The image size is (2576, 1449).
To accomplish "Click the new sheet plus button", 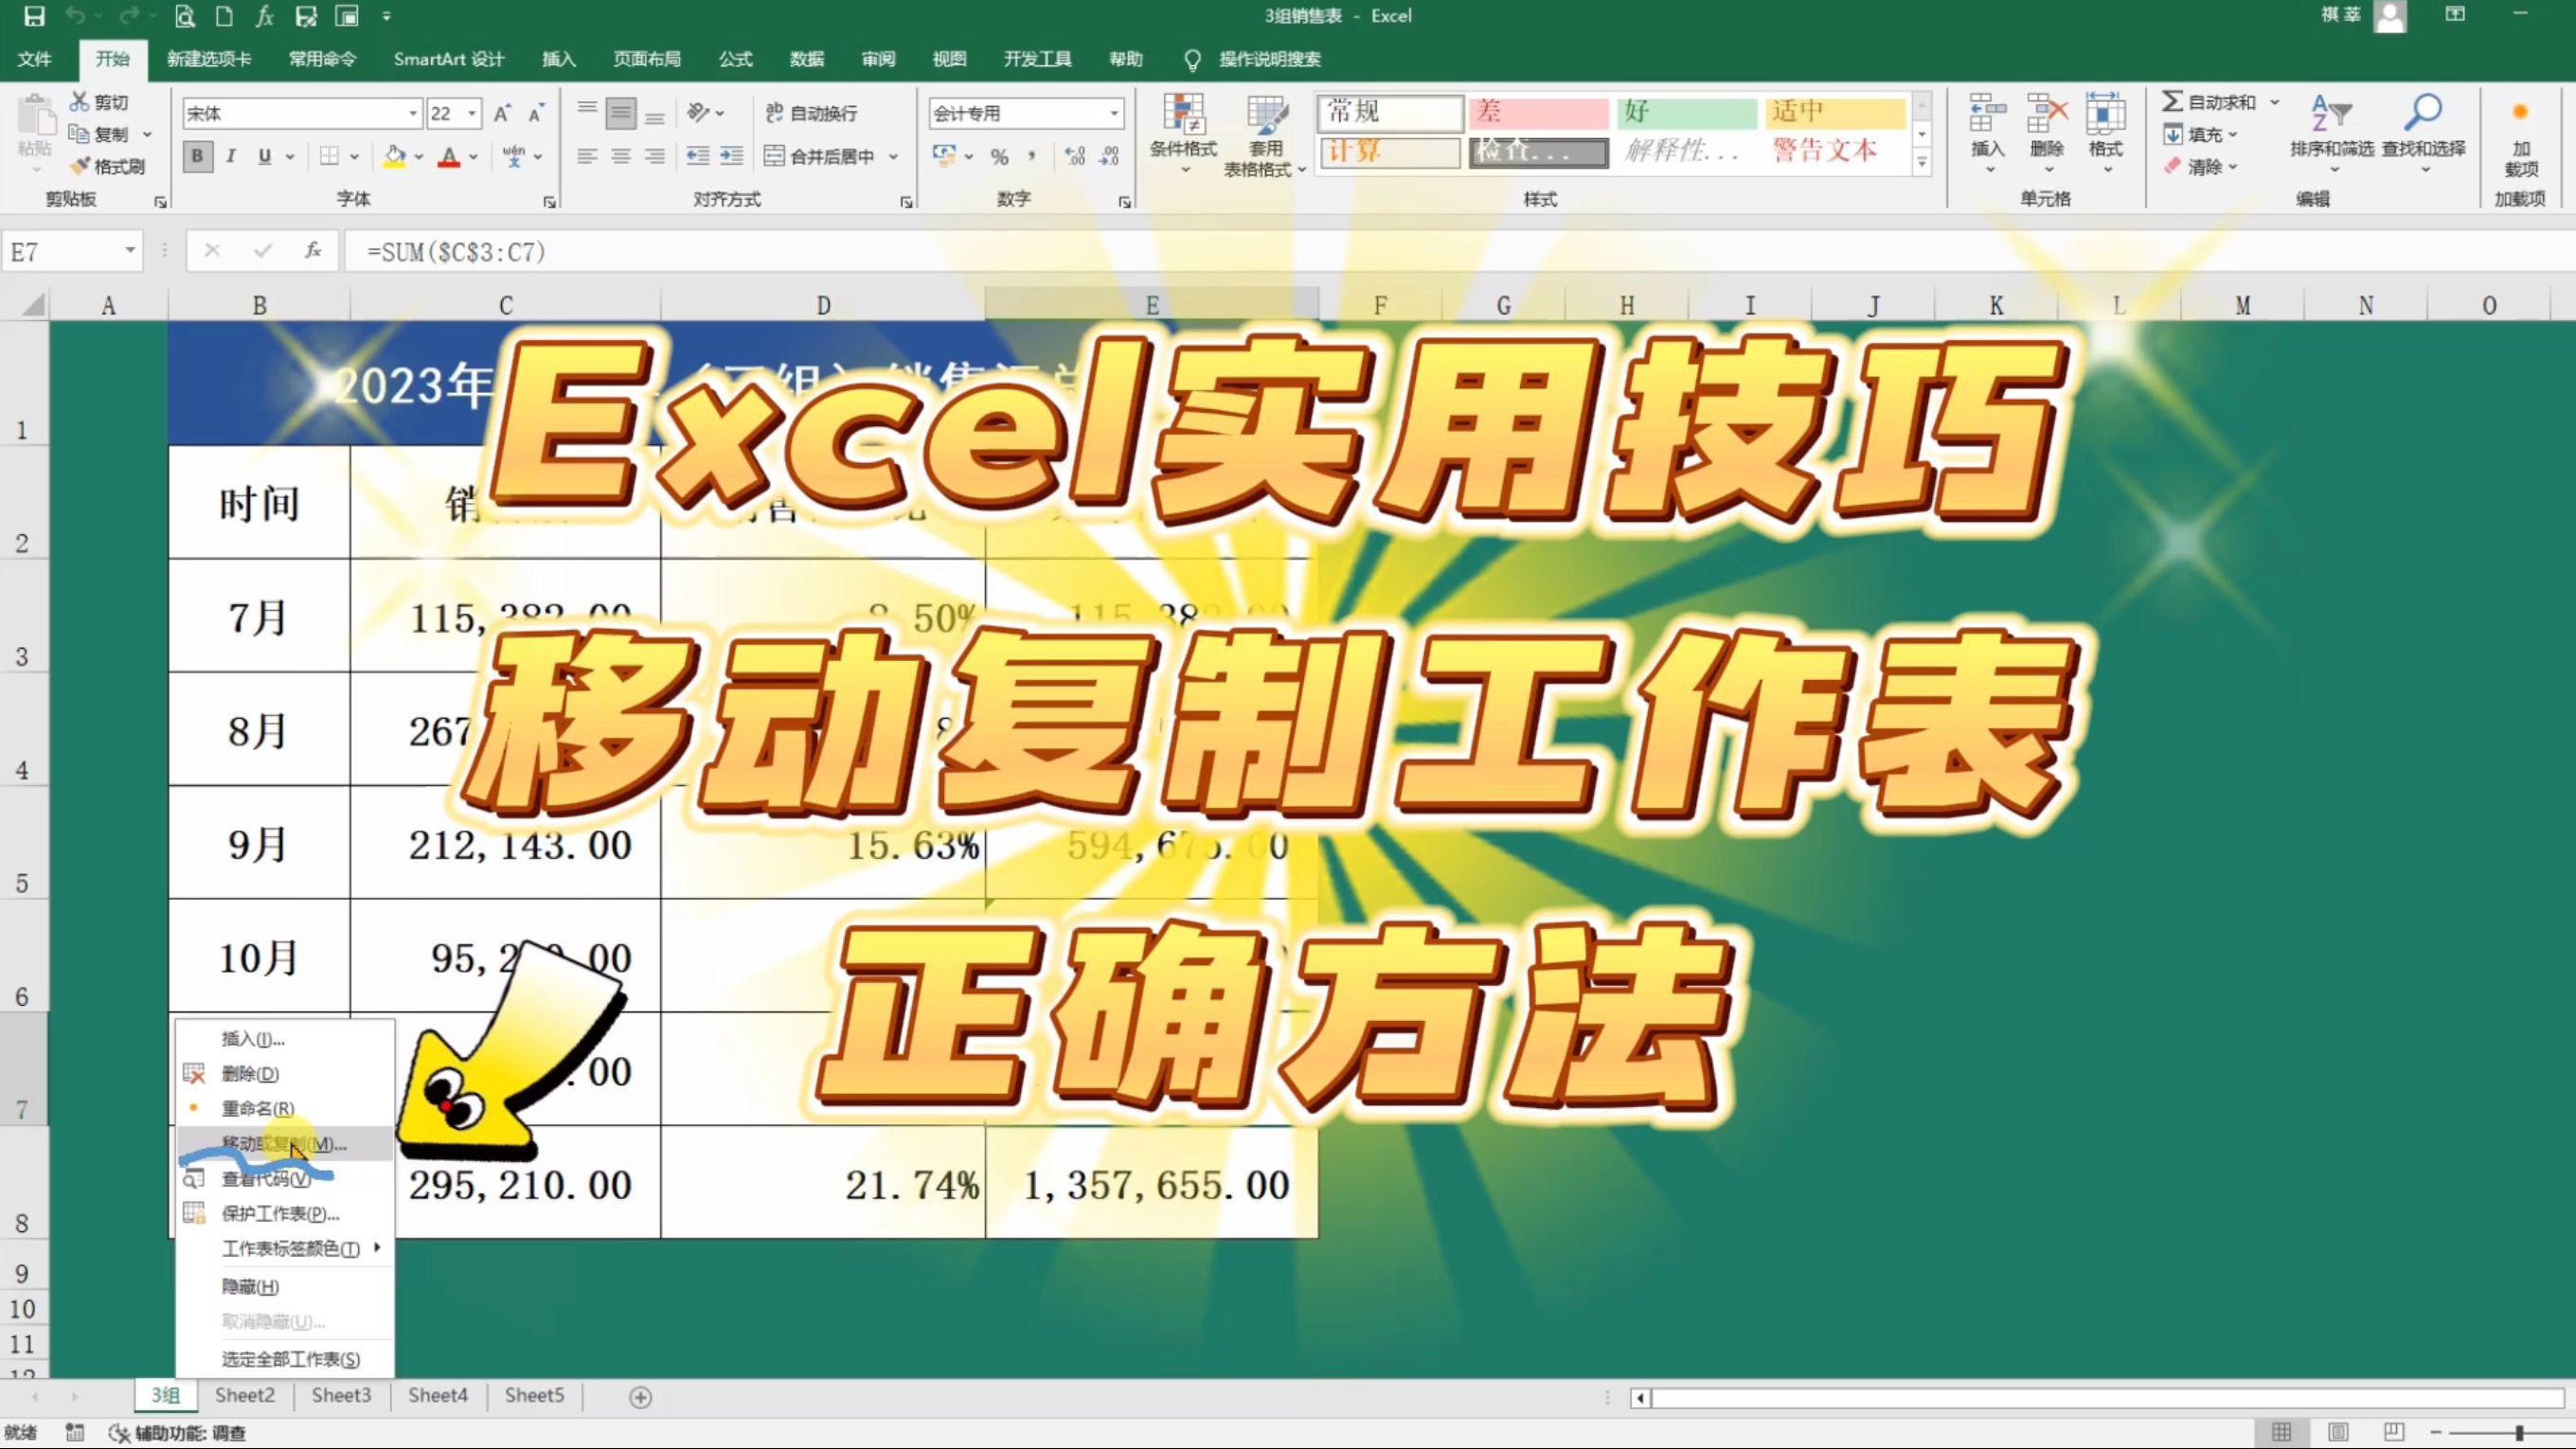I will tap(641, 1397).
